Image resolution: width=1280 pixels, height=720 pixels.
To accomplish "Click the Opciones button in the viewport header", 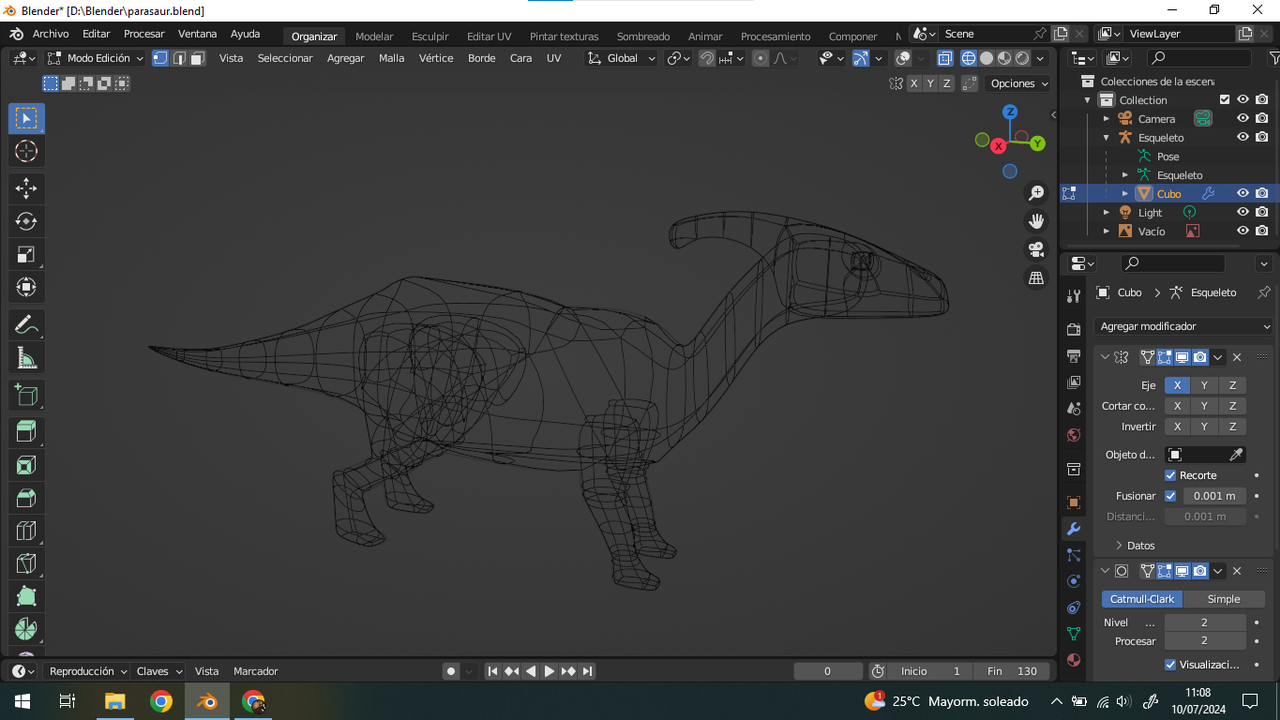I will pos(1016,83).
